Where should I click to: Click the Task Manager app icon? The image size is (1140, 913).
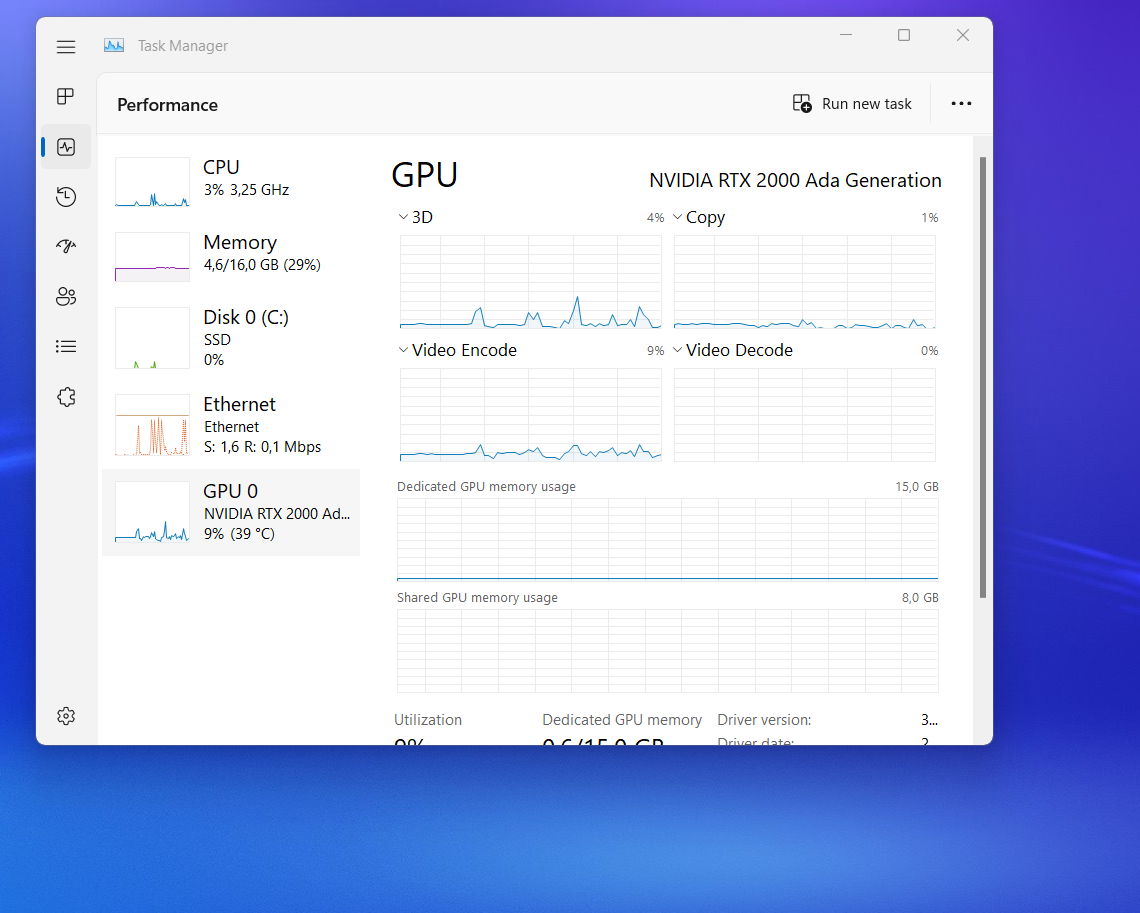click(114, 46)
